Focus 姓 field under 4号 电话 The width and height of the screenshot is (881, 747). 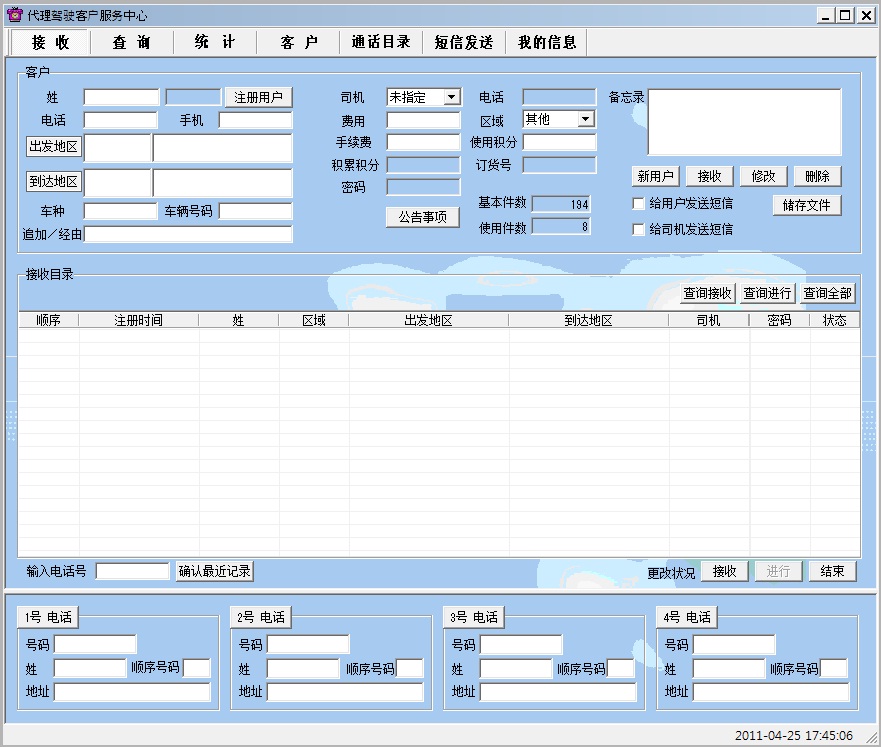coord(730,668)
